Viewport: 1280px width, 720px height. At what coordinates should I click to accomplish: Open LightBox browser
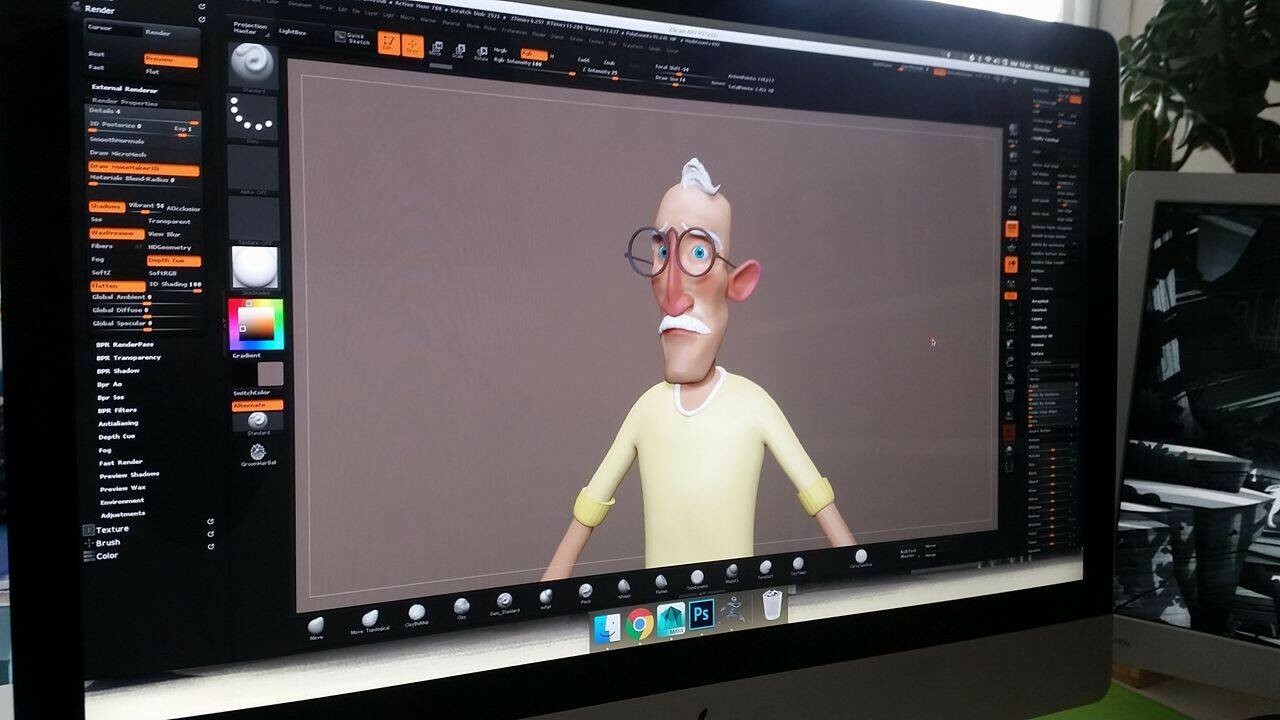(293, 31)
